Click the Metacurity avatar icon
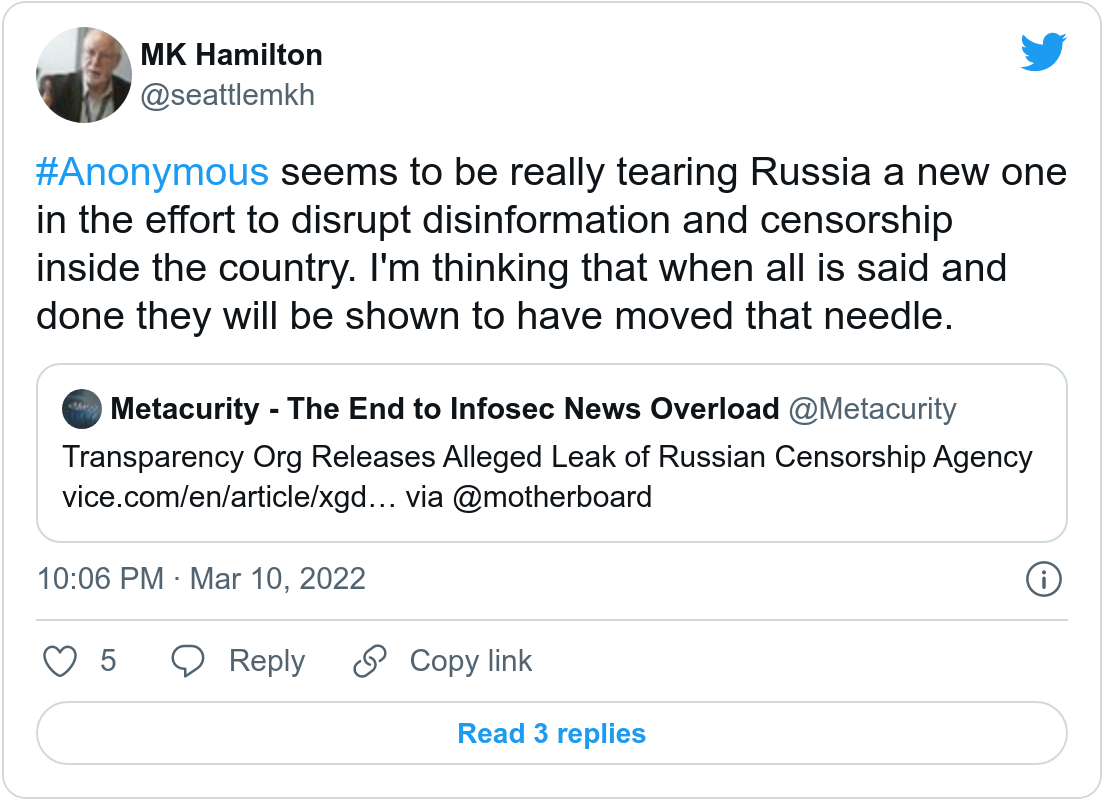This screenshot has width=1105, height=801. click(81, 409)
